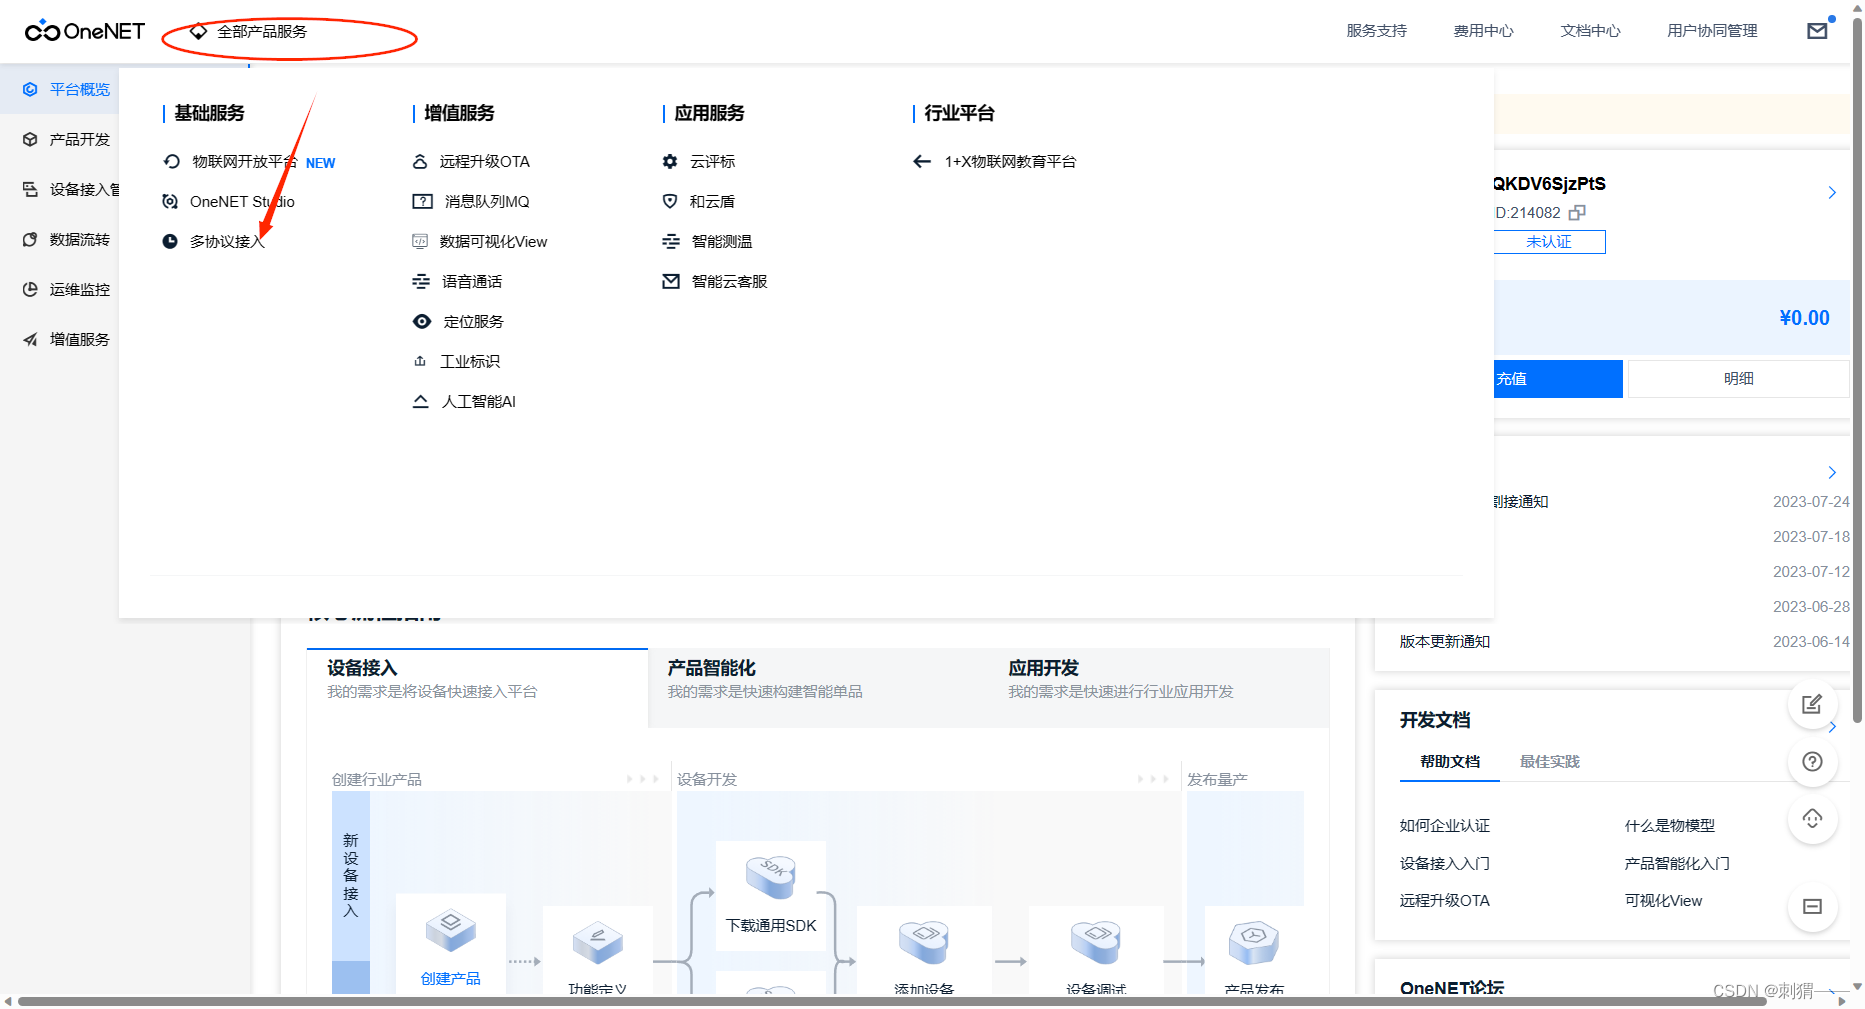The width and height of the screenshot is (1865, 1009).
Task: Click the 定位服务 eye icon
Action: (422, 321)
